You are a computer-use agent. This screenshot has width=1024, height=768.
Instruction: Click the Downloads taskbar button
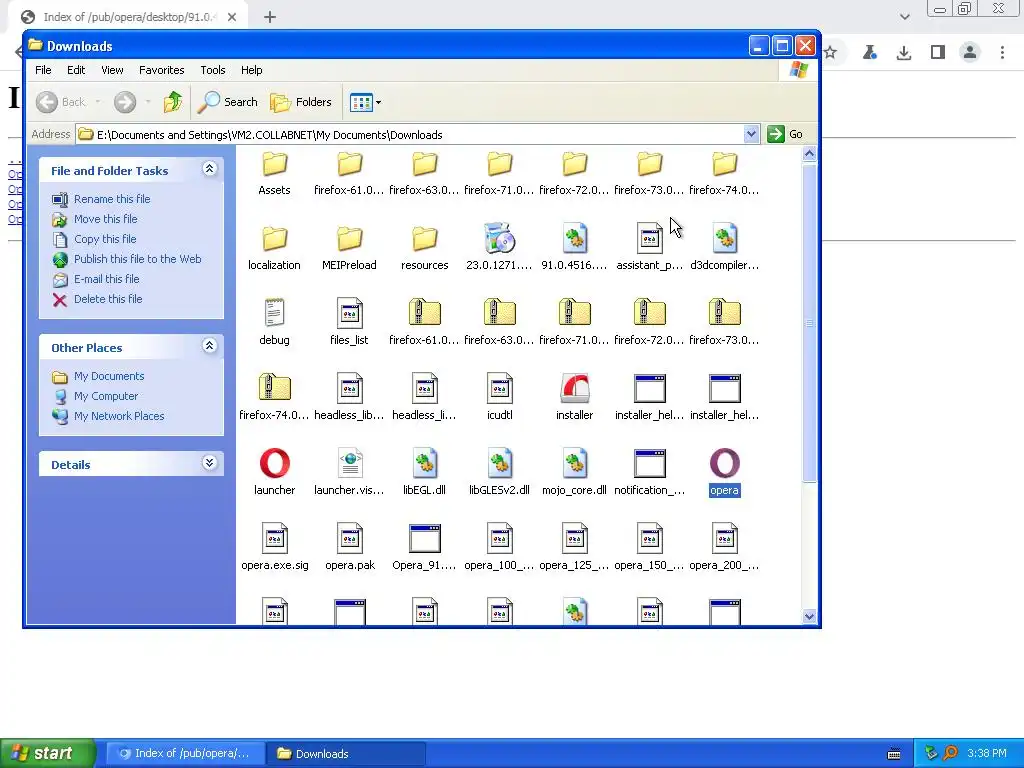pos(346,754)
